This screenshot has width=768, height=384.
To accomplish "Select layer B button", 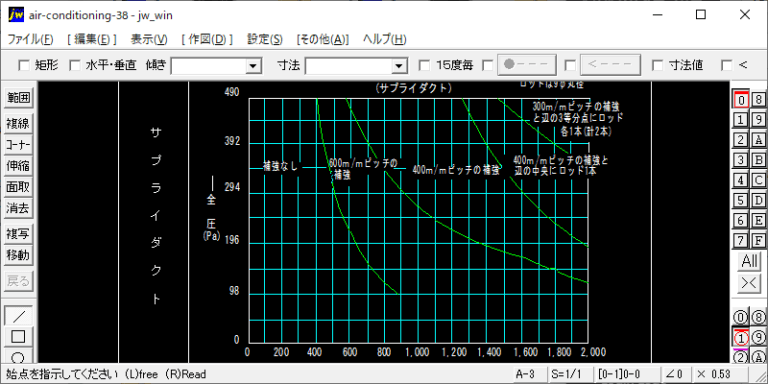I will tap(759, 160).
